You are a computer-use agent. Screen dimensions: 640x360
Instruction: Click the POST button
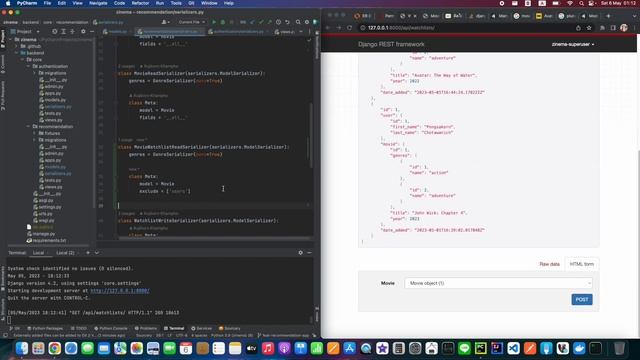click(582, 299)
